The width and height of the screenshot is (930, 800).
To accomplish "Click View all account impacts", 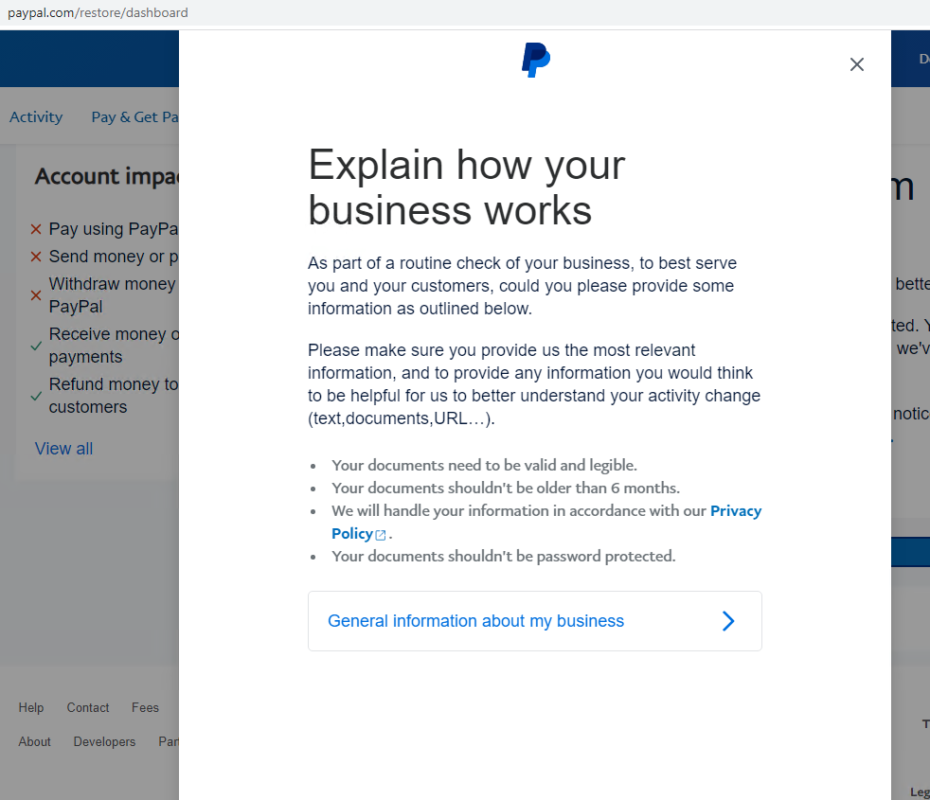I will (63, 448).
